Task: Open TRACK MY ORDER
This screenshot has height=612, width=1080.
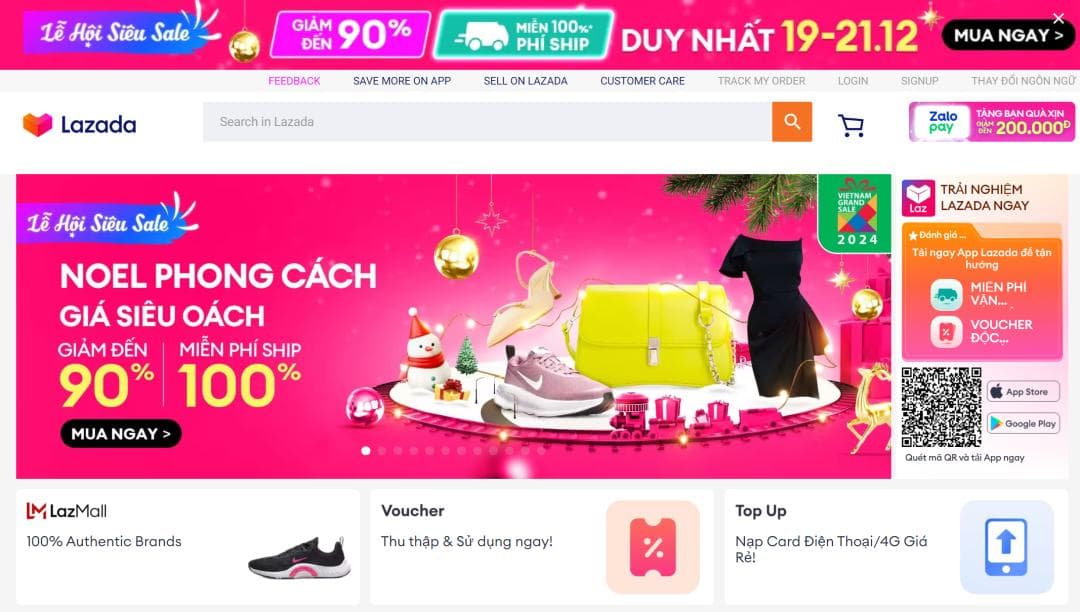Action: pyautogui.click(x=761, y=81)
